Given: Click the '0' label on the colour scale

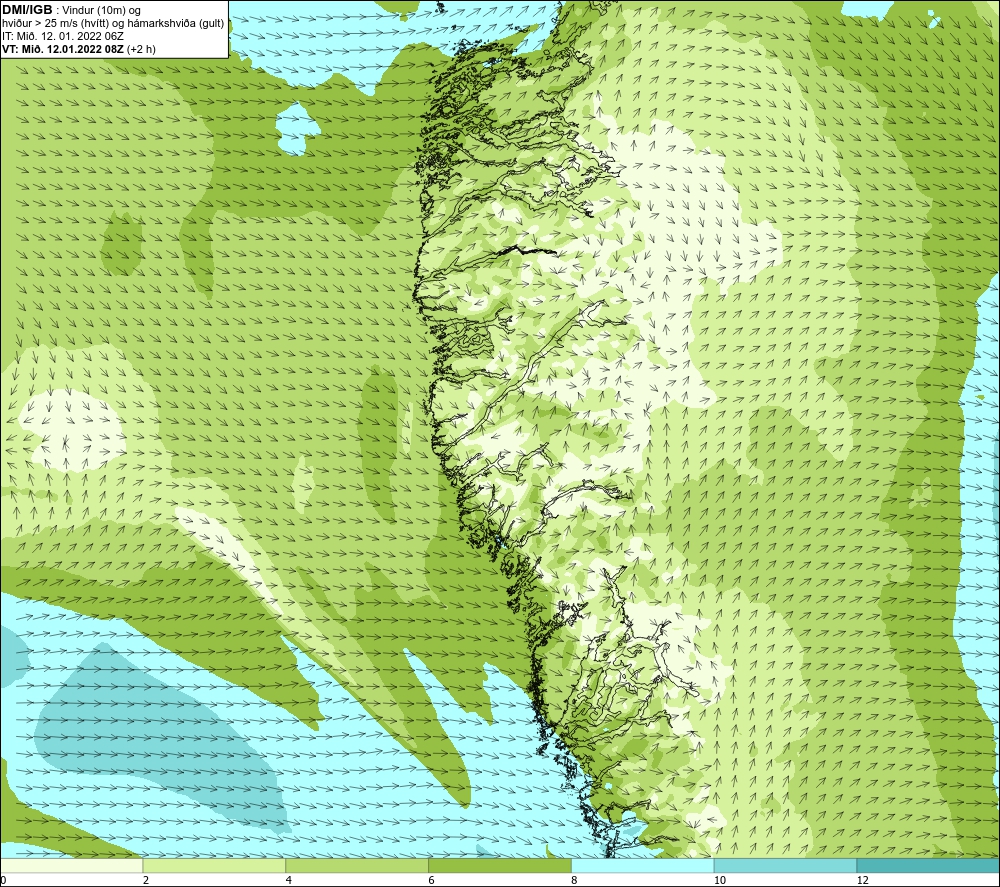Looking at the screenshot, I should (x=3, y=880).
